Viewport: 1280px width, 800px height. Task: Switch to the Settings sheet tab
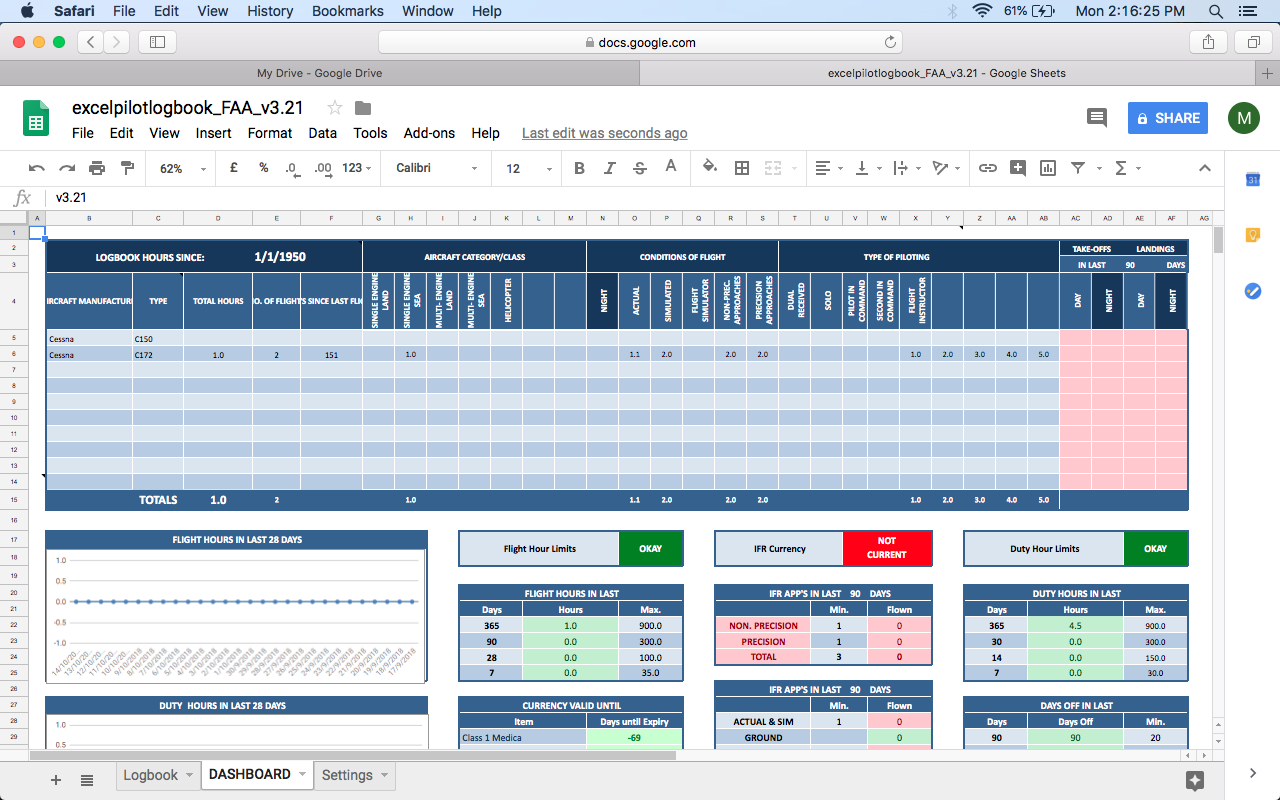354,775
